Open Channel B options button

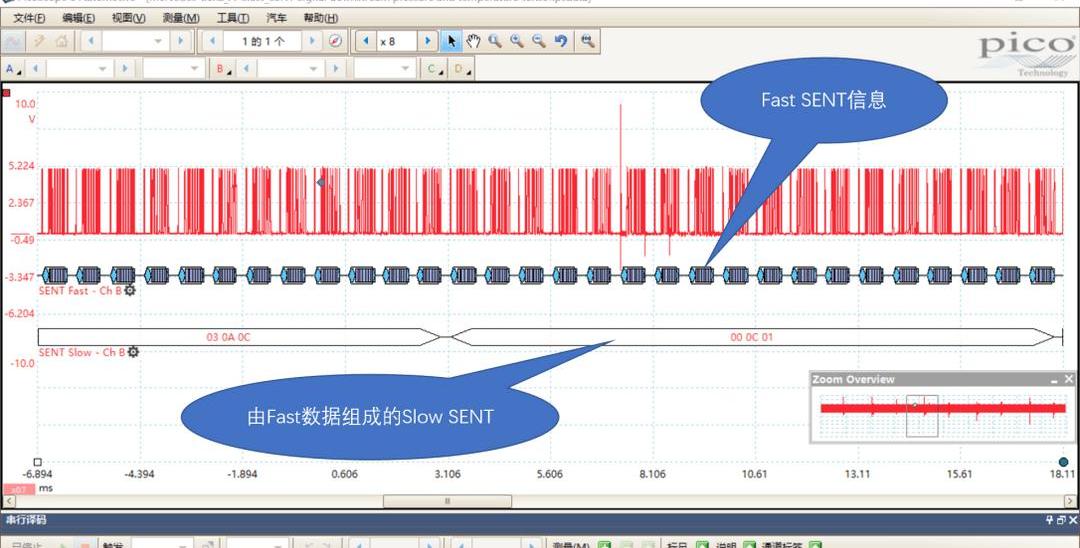224,69
